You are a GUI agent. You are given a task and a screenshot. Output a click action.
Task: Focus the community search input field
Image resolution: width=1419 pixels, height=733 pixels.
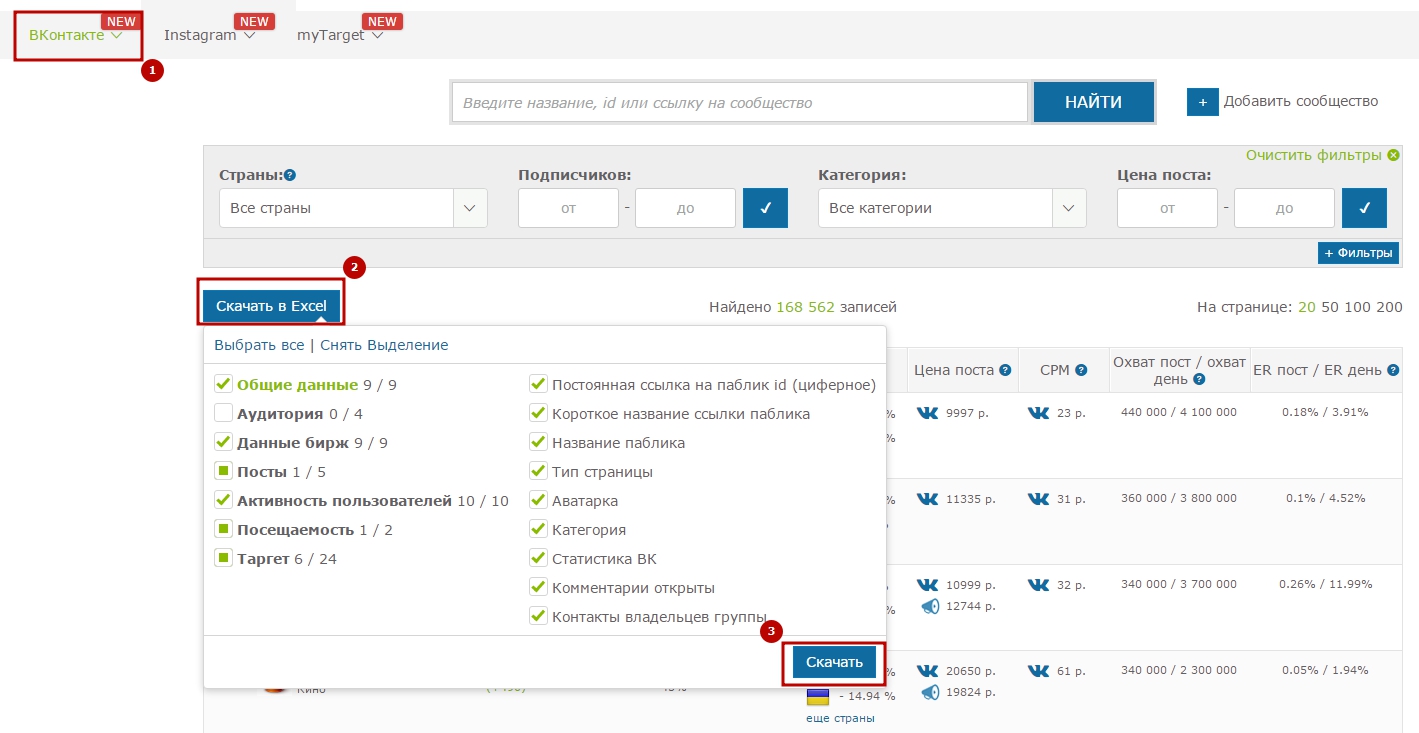pyautogui.click(x=740, y=102)
